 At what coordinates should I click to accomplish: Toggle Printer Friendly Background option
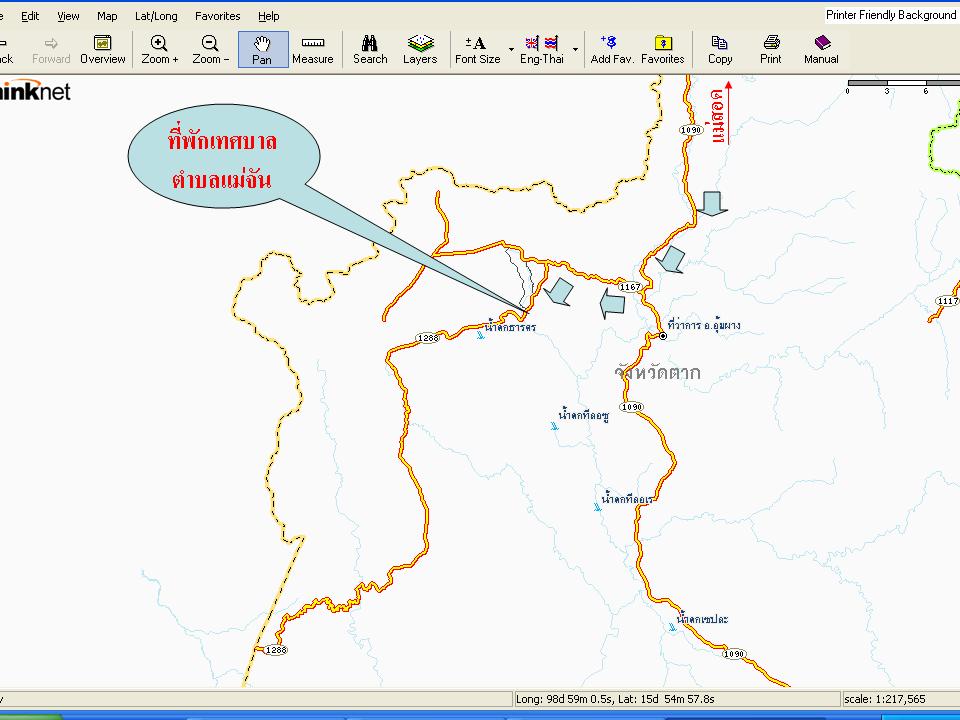(890, 15)
